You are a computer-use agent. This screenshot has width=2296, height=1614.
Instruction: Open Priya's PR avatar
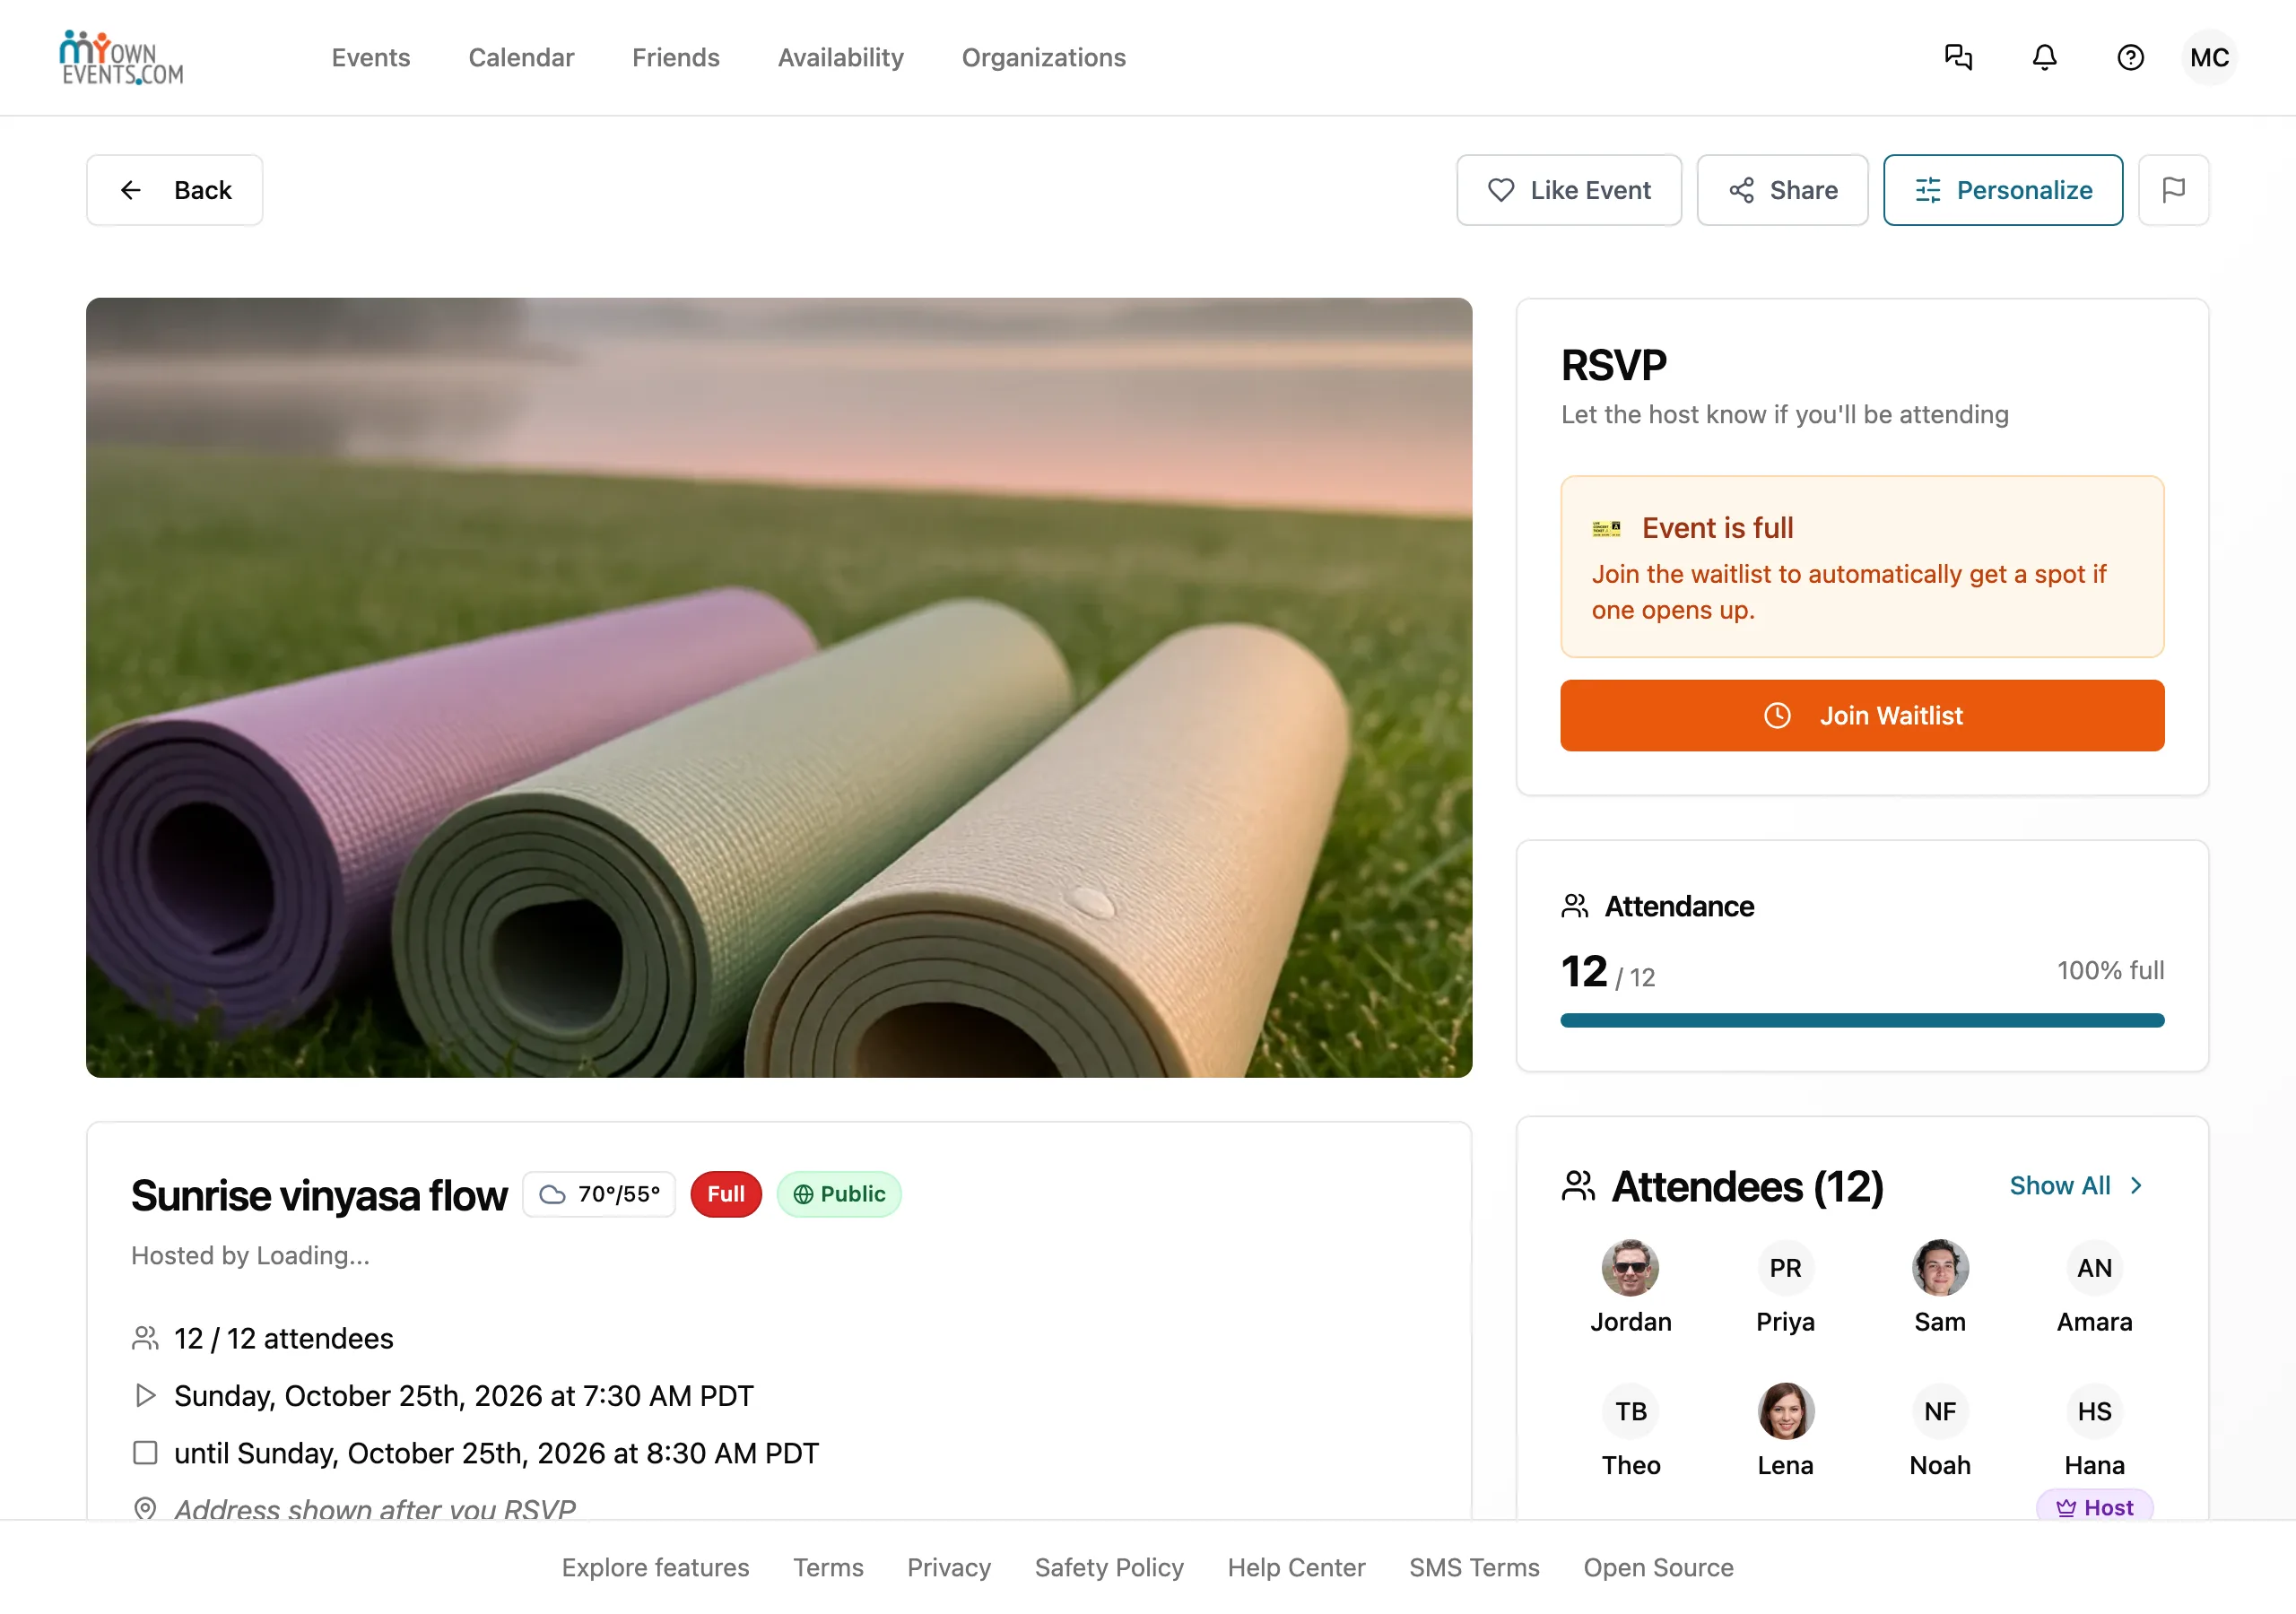coord(1785,1267)
